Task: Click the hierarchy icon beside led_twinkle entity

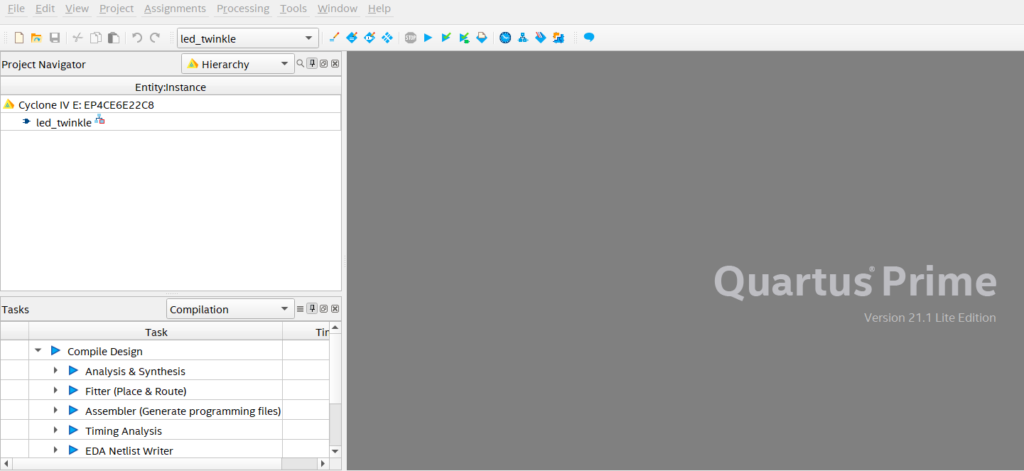Action: (x=100, y=120)
